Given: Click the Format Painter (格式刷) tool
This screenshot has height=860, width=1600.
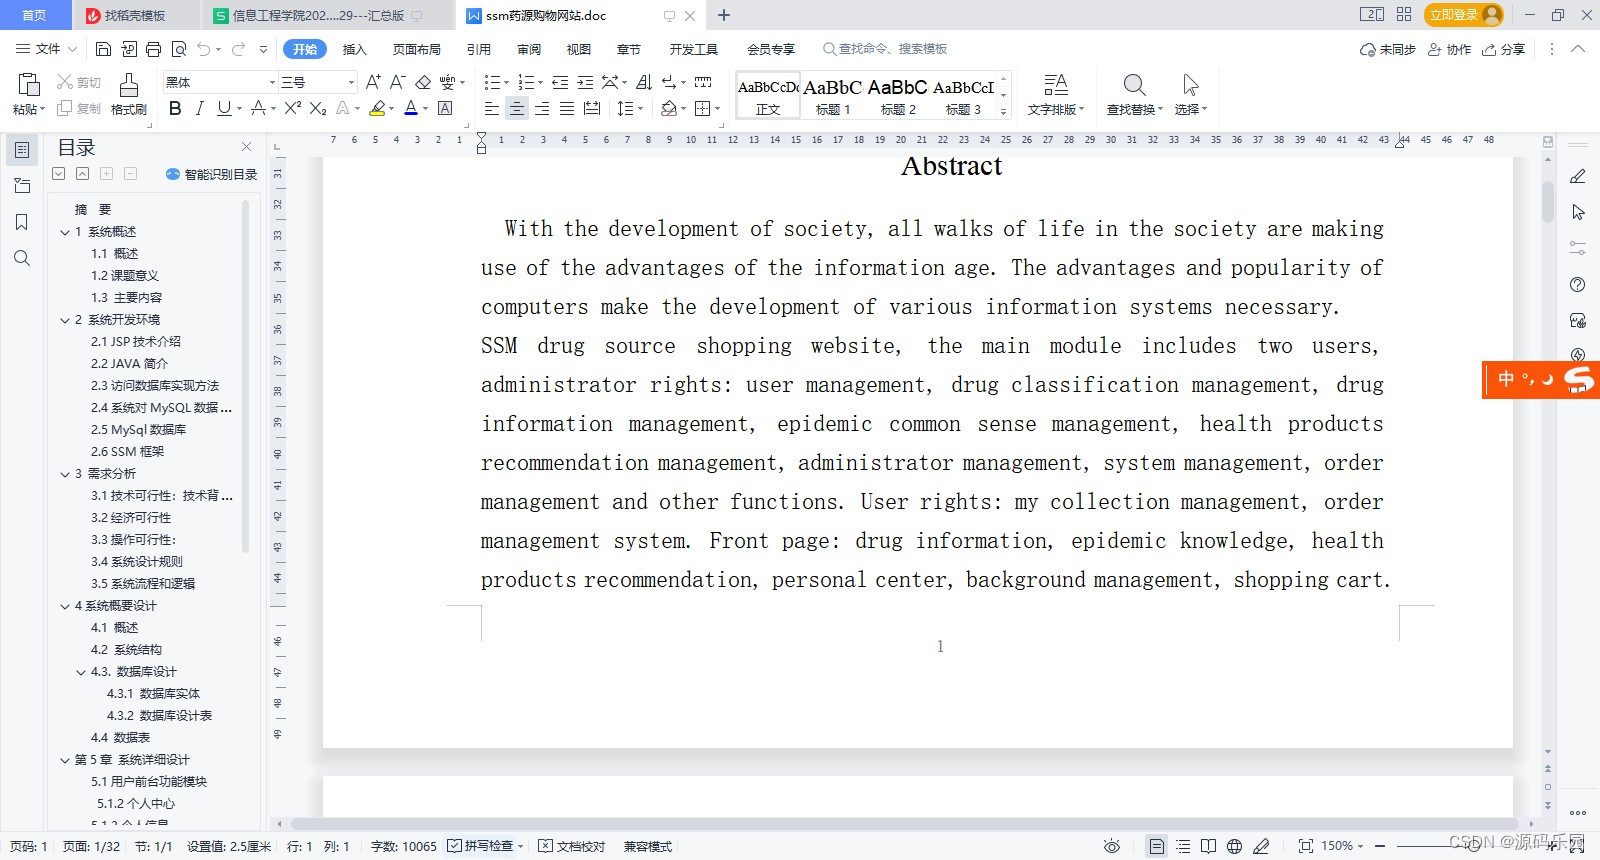Looking at the screenshot, I should [129, 94].
